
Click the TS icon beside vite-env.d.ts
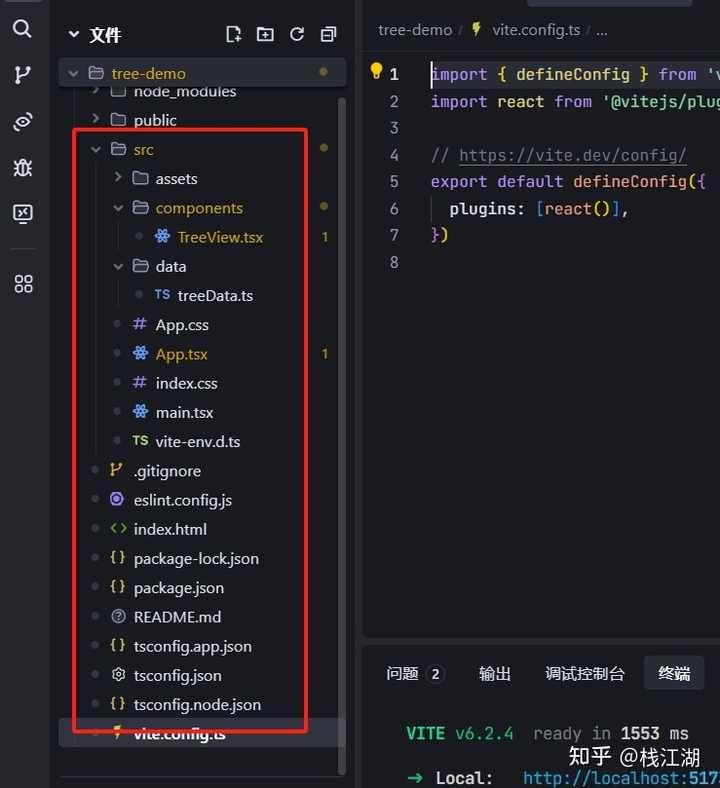click(x=140, y=441)
